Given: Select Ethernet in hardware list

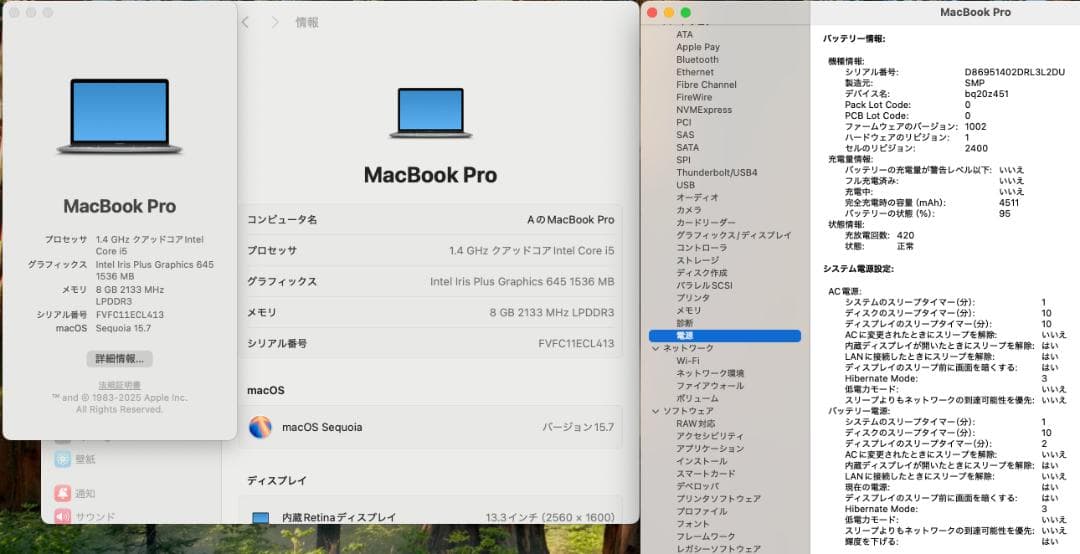Looking at the screenshot, I should [695, 72].
